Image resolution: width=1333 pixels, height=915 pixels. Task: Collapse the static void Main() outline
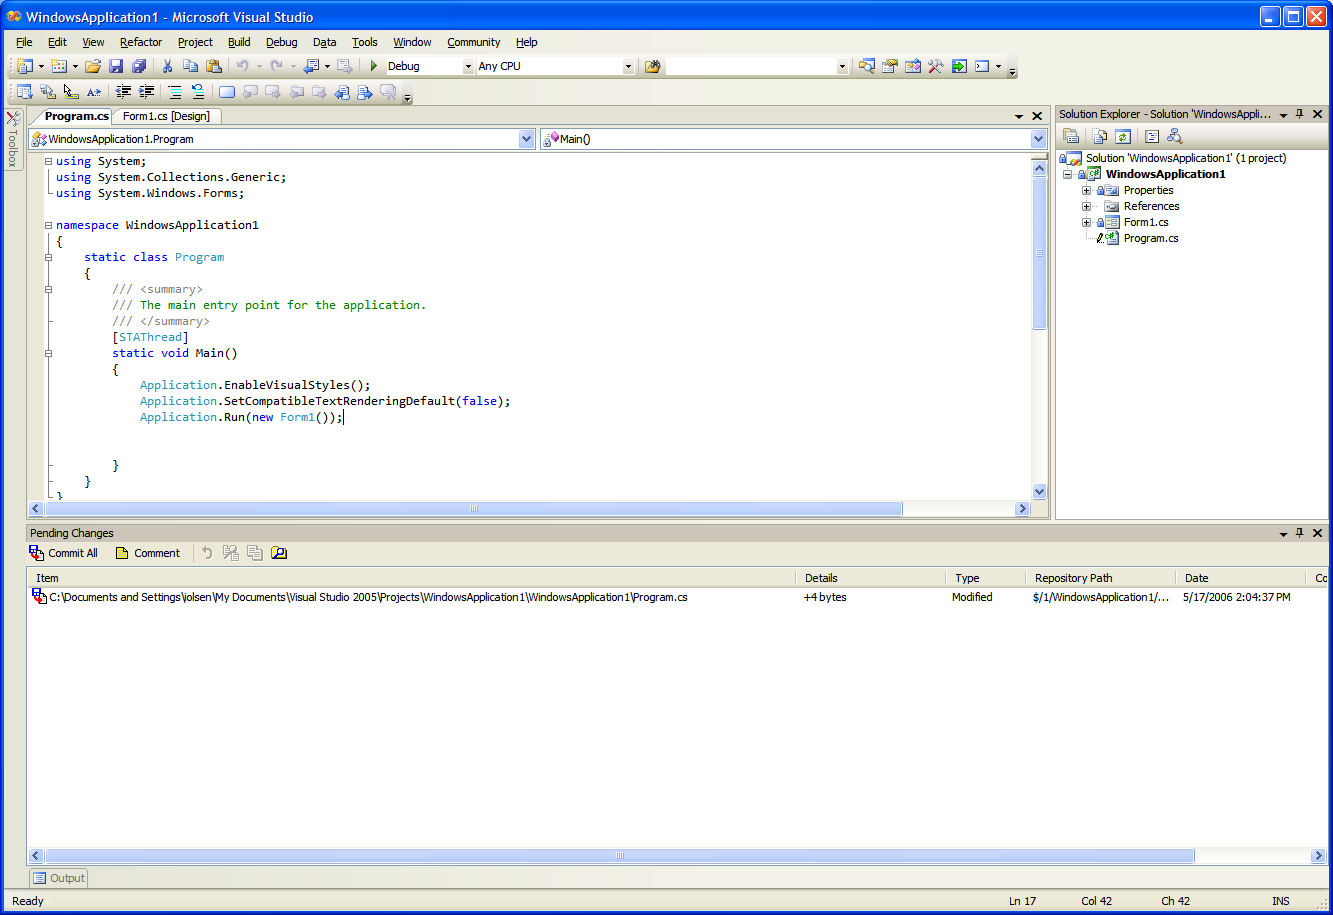tap(48, 353)
